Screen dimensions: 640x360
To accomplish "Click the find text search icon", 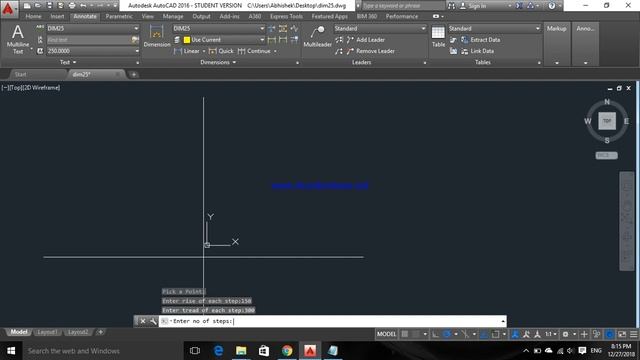I will (135, 40).
